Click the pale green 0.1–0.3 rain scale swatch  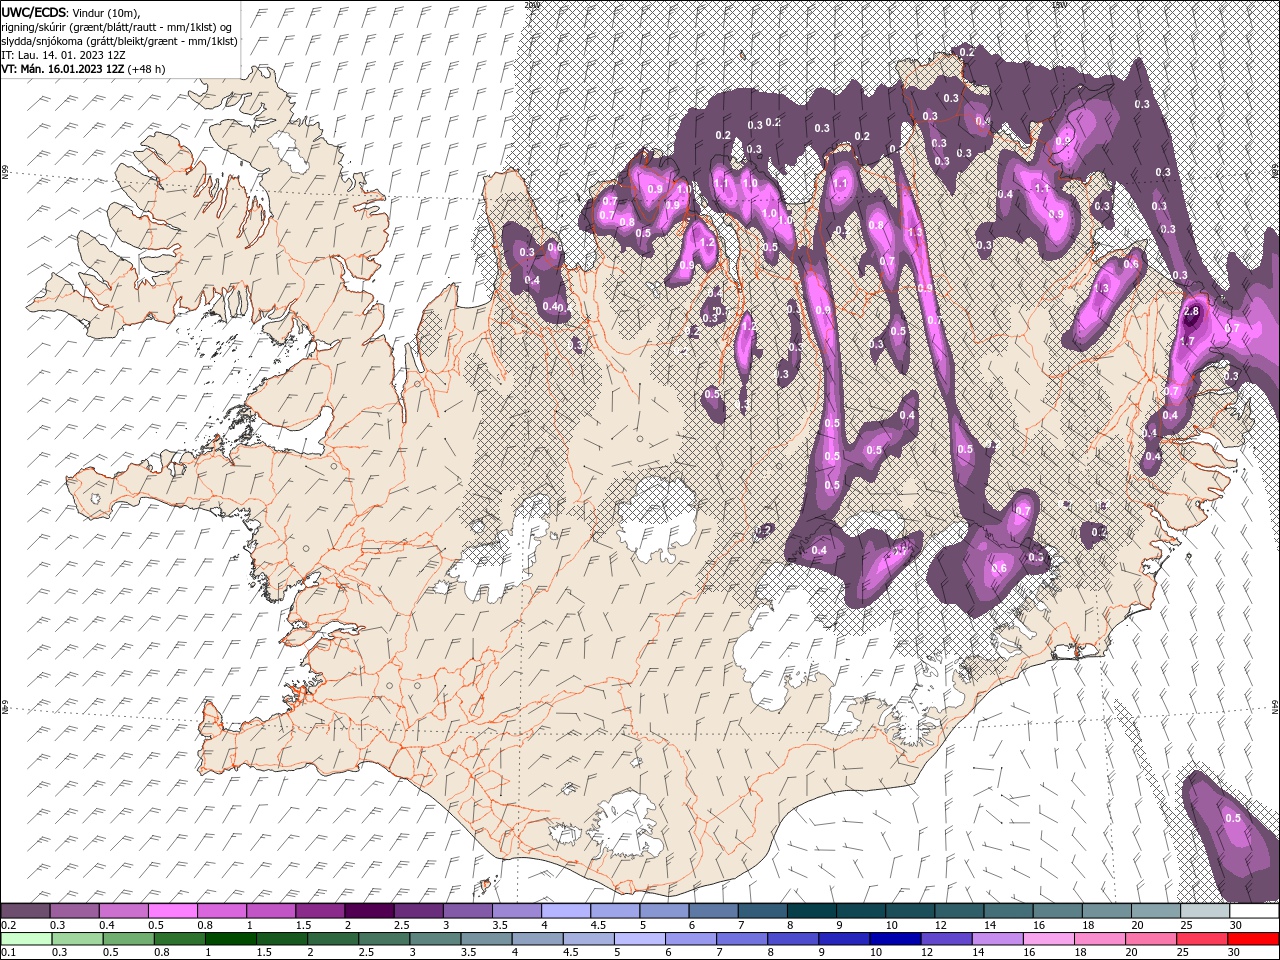pos(25,939)
